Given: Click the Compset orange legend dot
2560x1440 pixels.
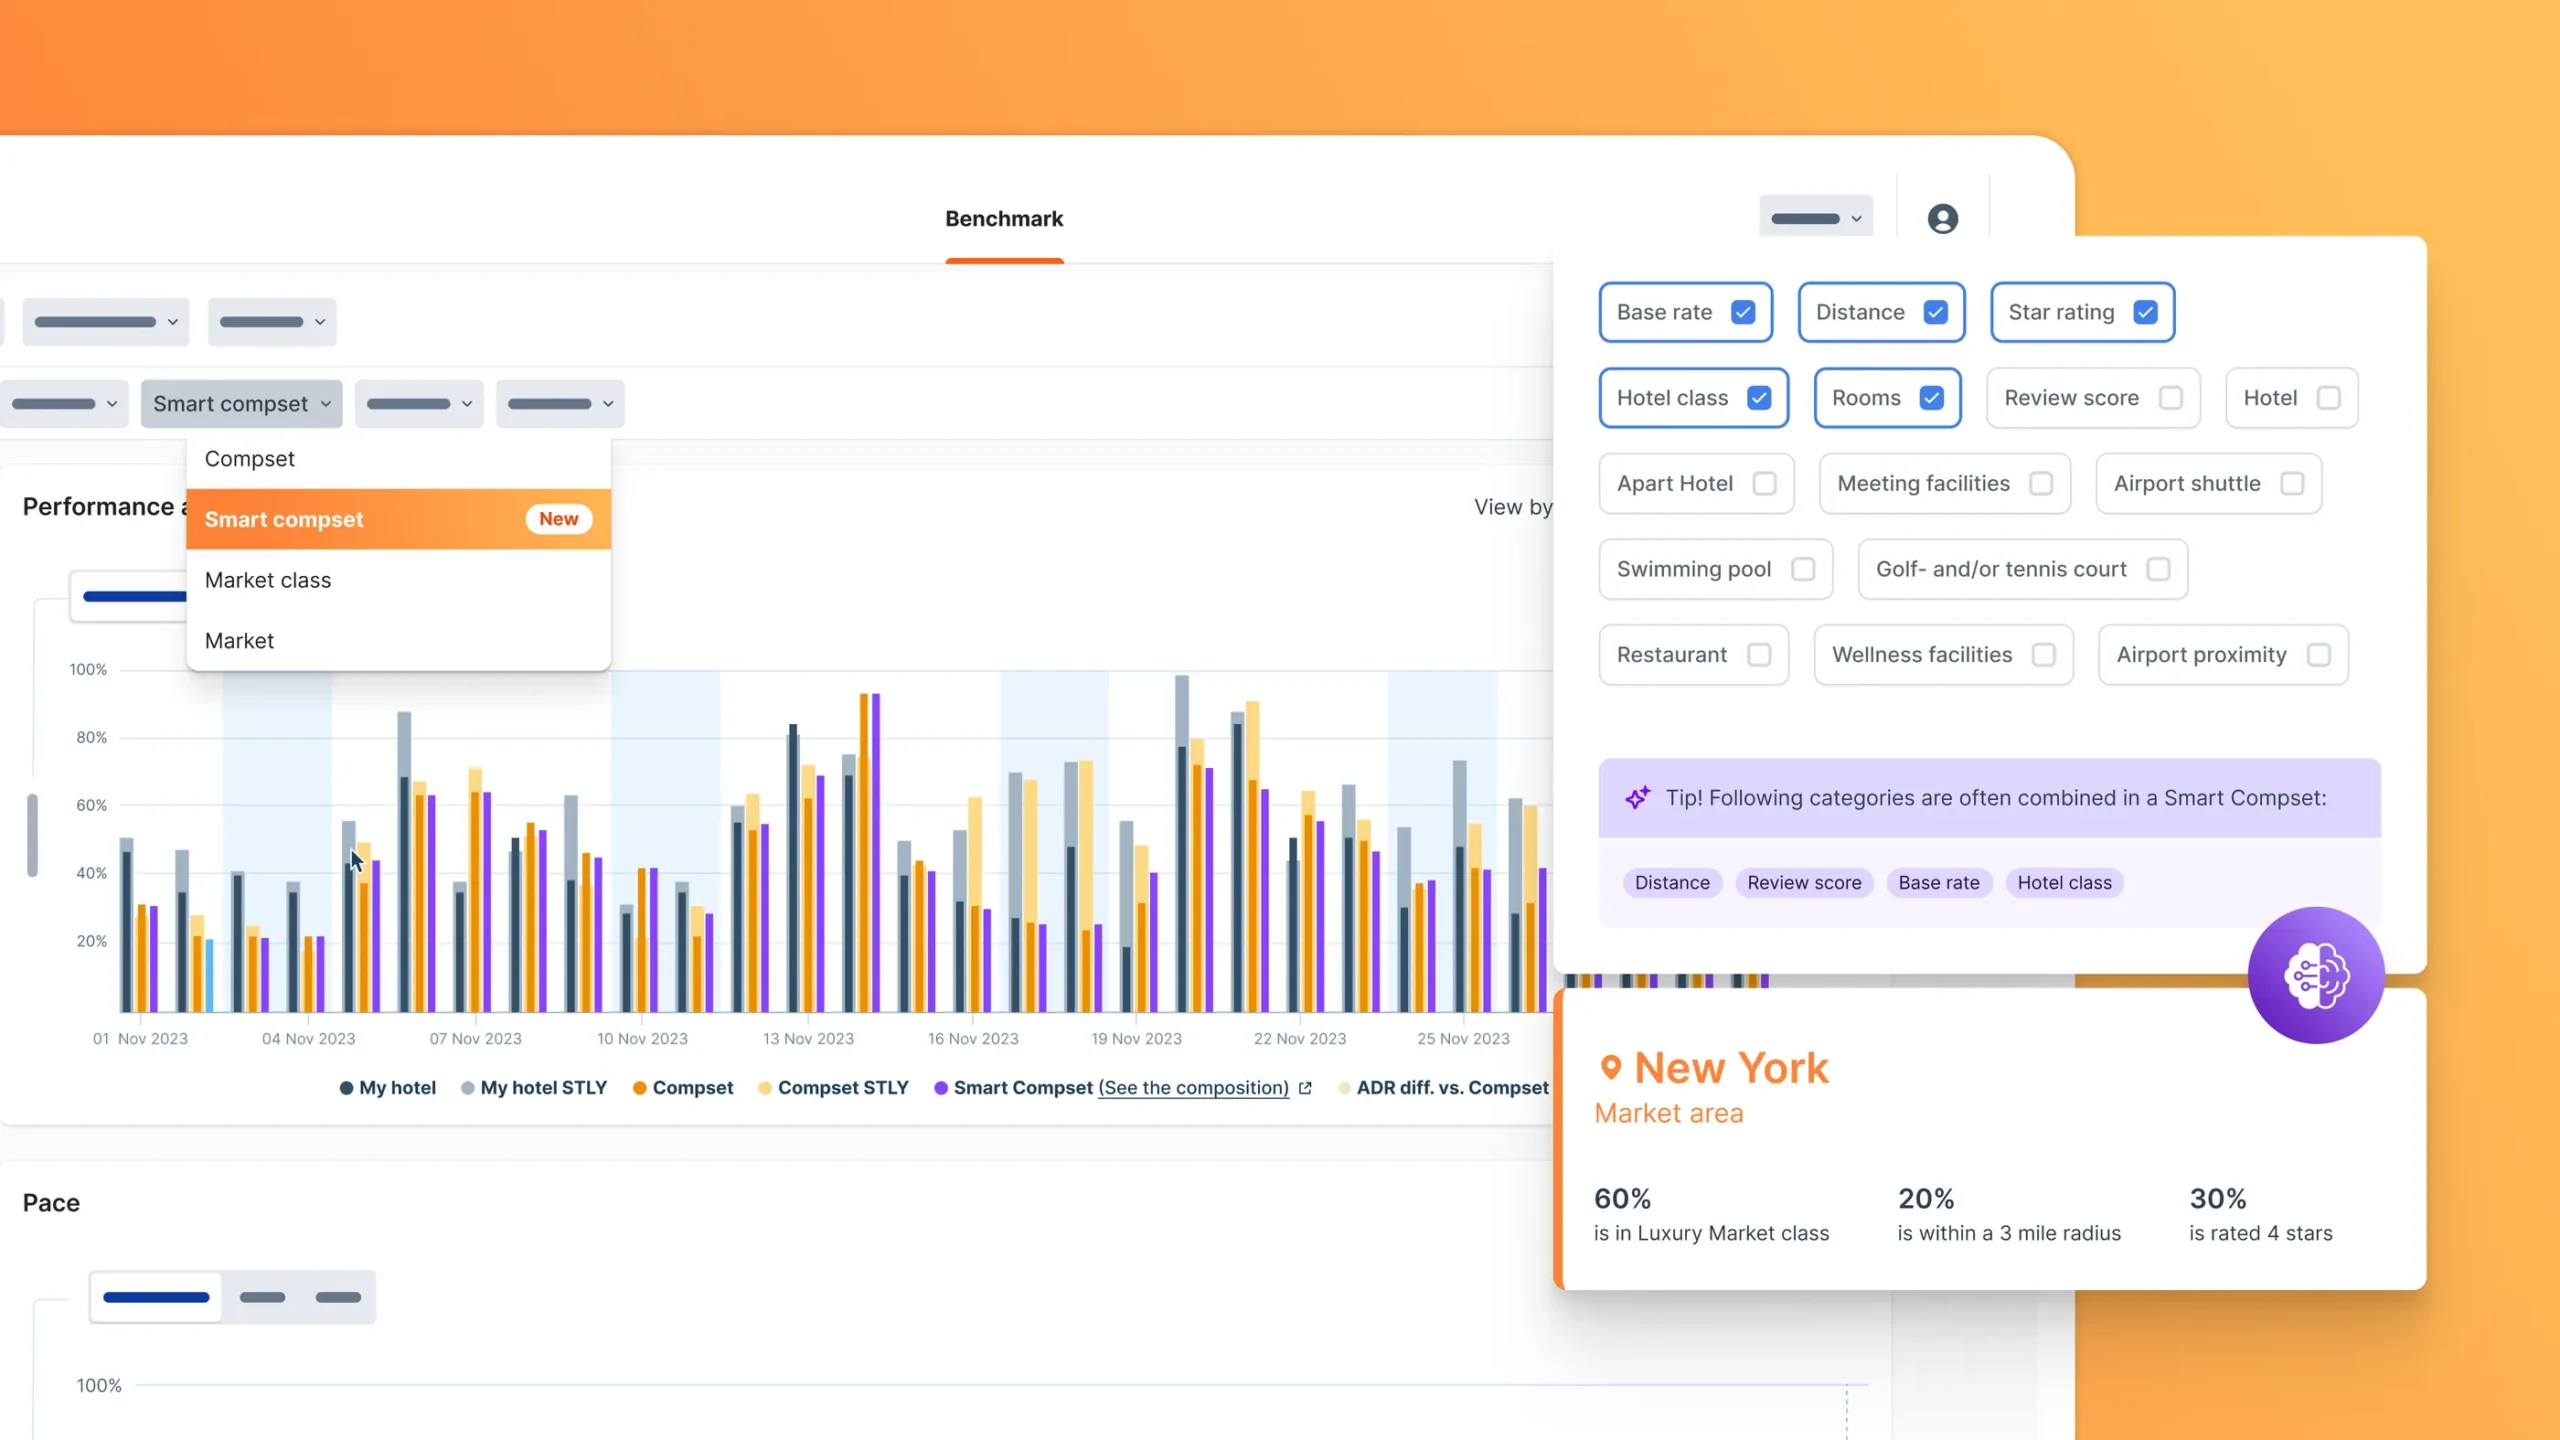Looking at the screenshot, I should (x=639, y=1088).
